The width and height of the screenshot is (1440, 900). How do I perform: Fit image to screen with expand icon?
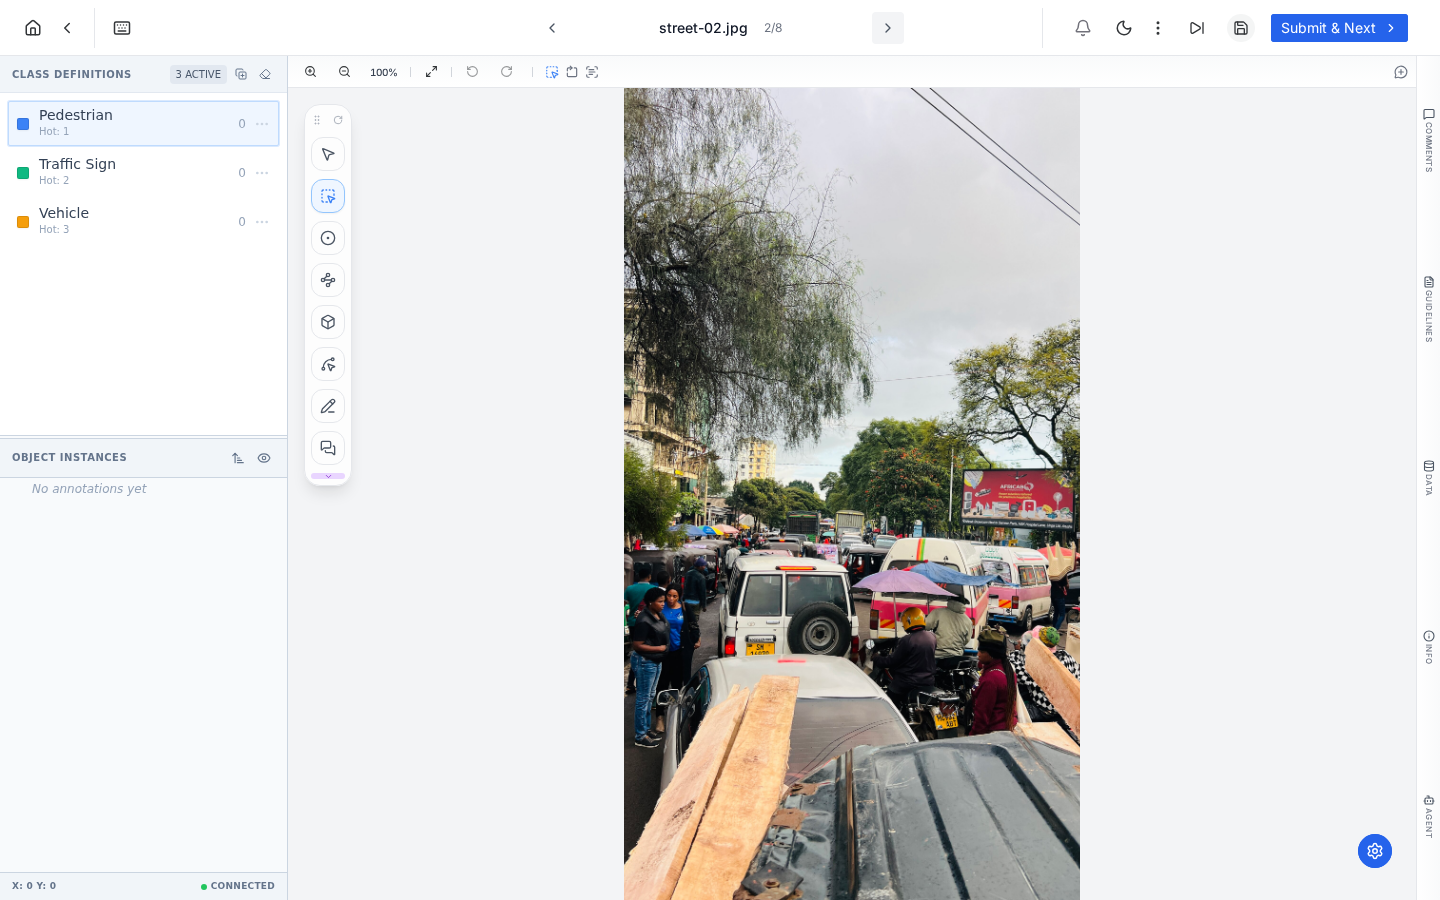click(x=432, y=72)
